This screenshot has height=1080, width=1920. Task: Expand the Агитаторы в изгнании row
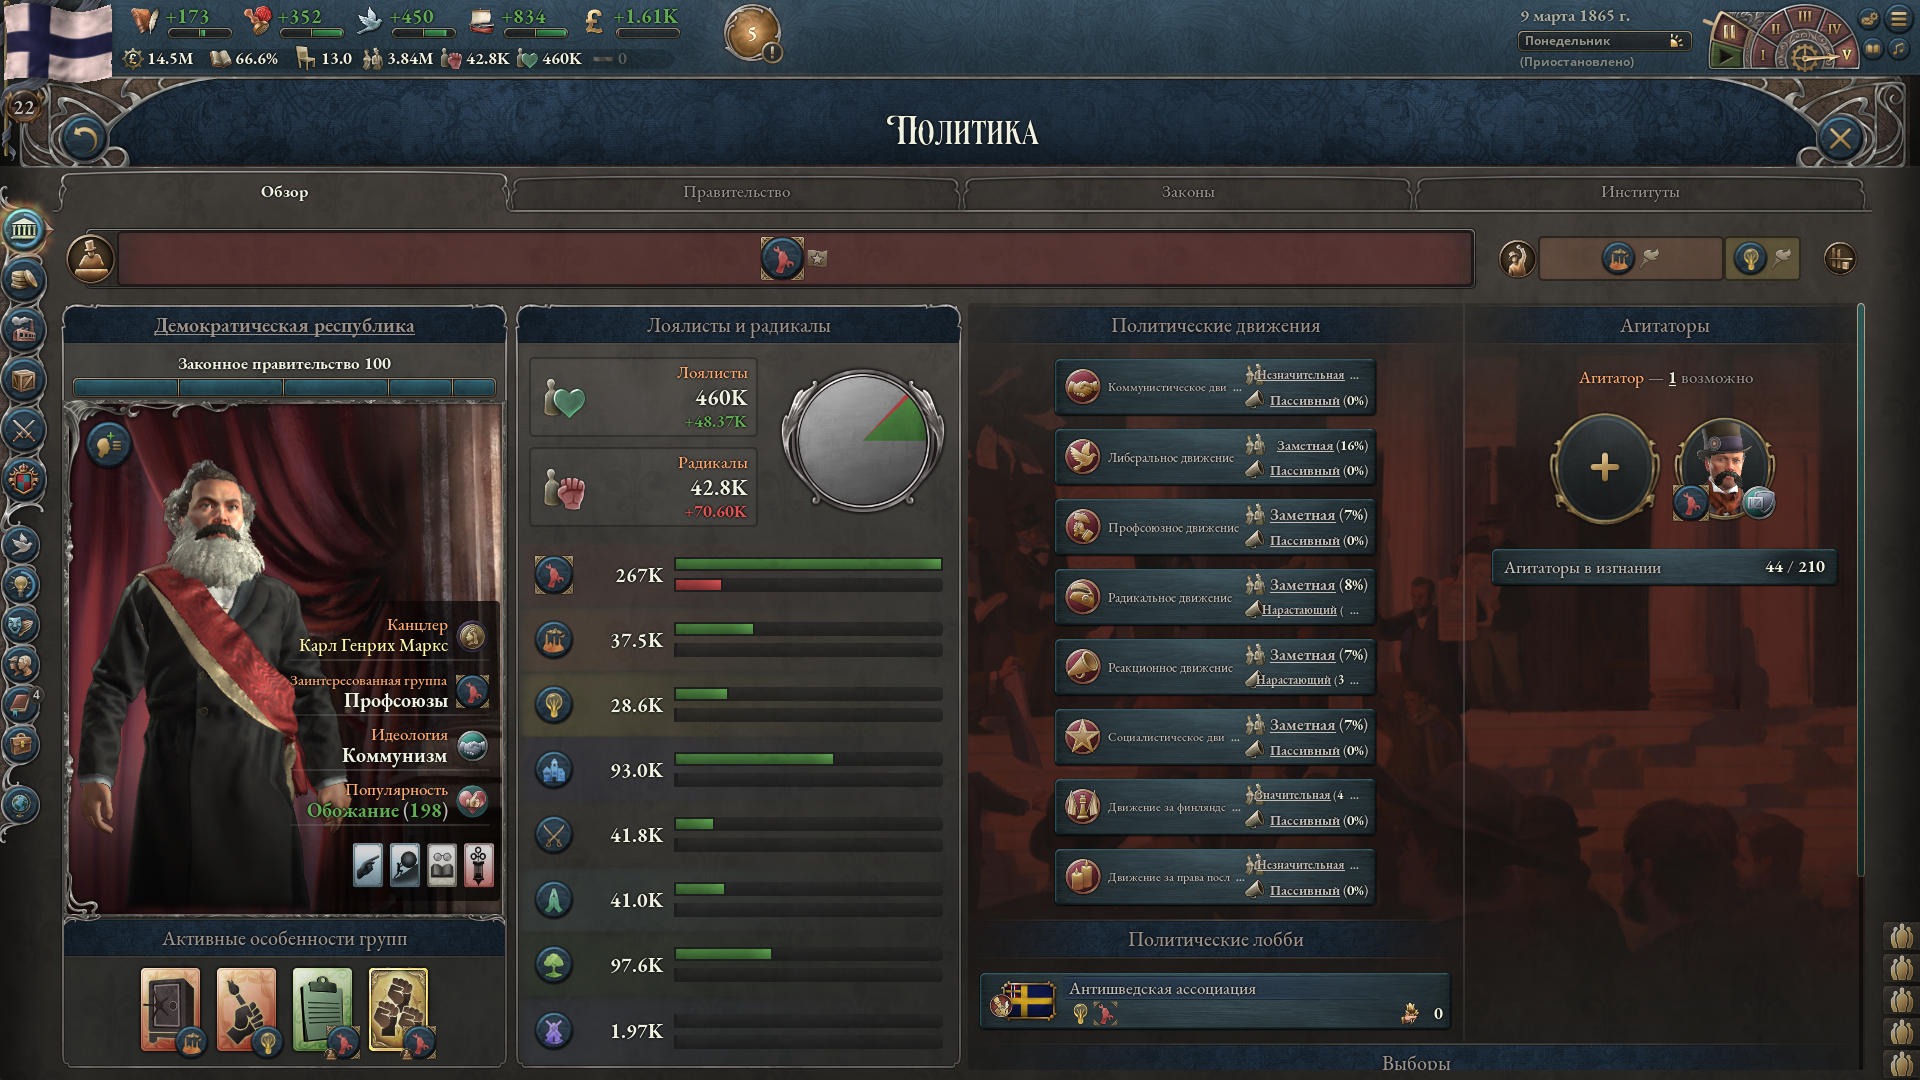1664,567
